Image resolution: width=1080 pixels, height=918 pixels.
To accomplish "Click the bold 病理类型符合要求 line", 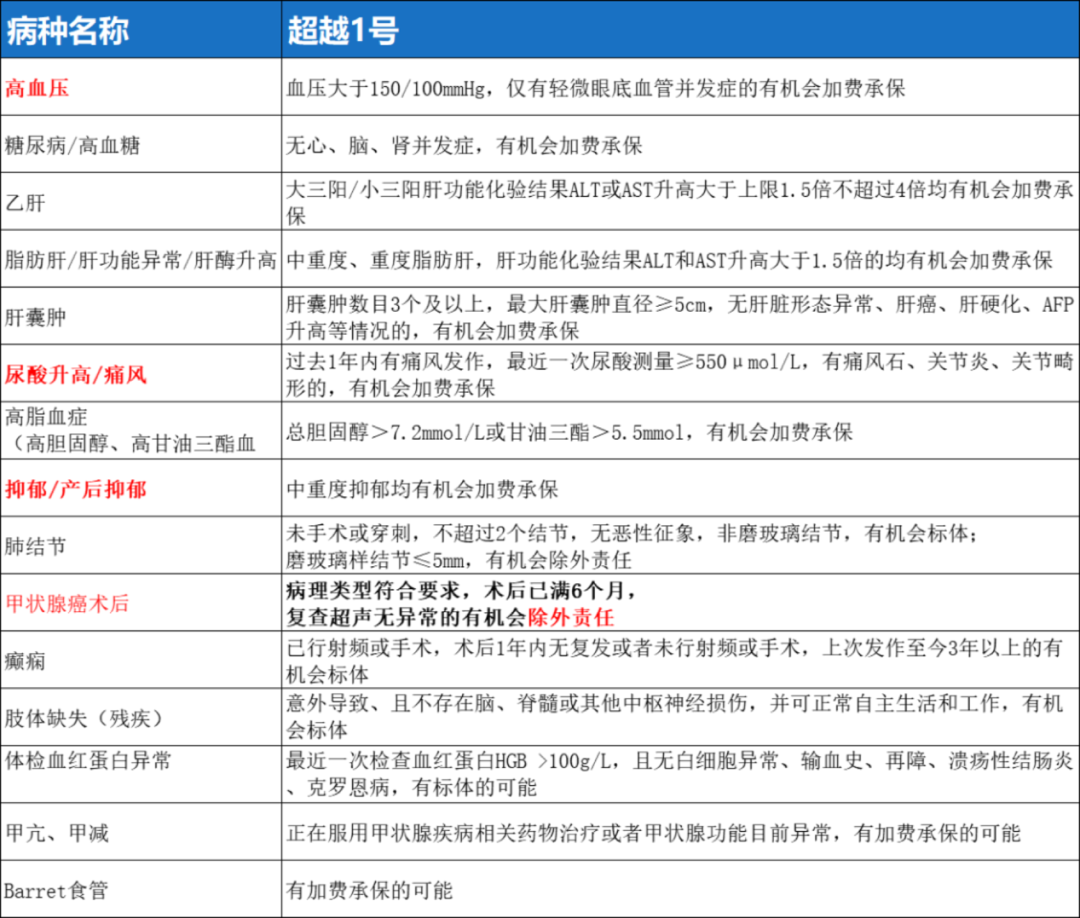I will click(461, 590).
